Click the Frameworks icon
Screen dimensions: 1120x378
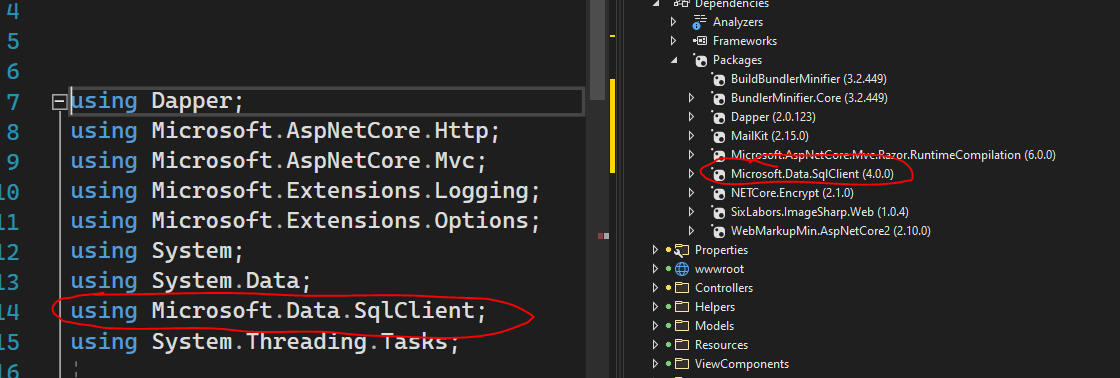pyautogui.click(x=701, y=41)
